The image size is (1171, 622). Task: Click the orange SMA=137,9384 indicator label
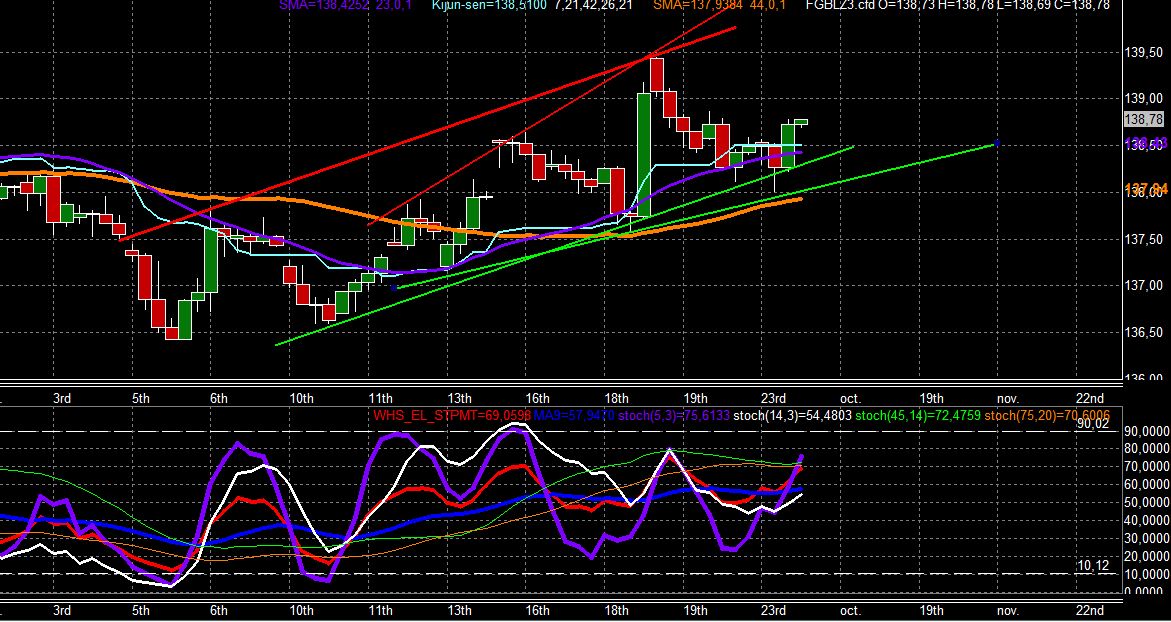pos(699,5)
